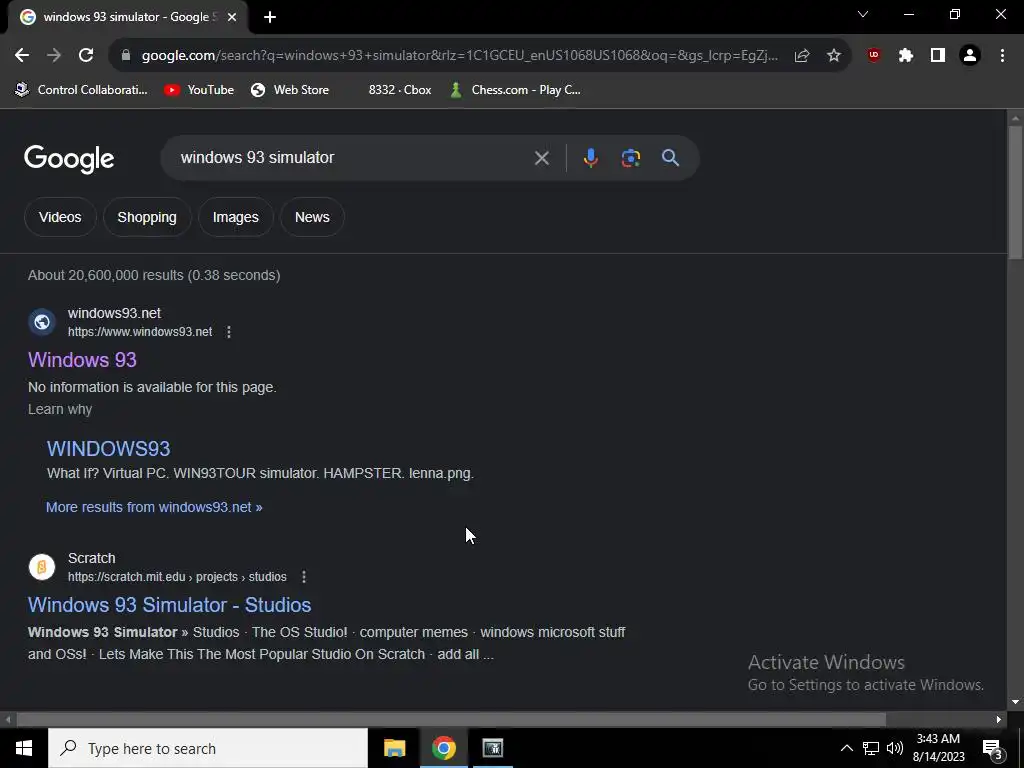Clear the search box text
The height and width of the screenshot is (768, 1024).
pyautogui.click(x=541, y=158)
